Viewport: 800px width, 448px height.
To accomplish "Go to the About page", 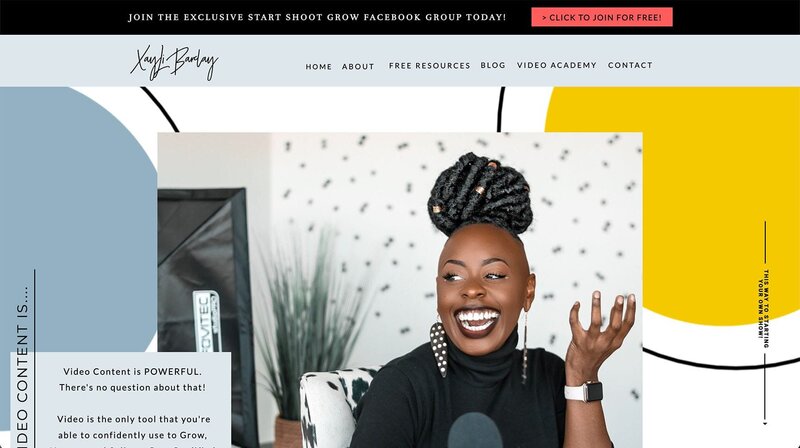I will point(358,67).
